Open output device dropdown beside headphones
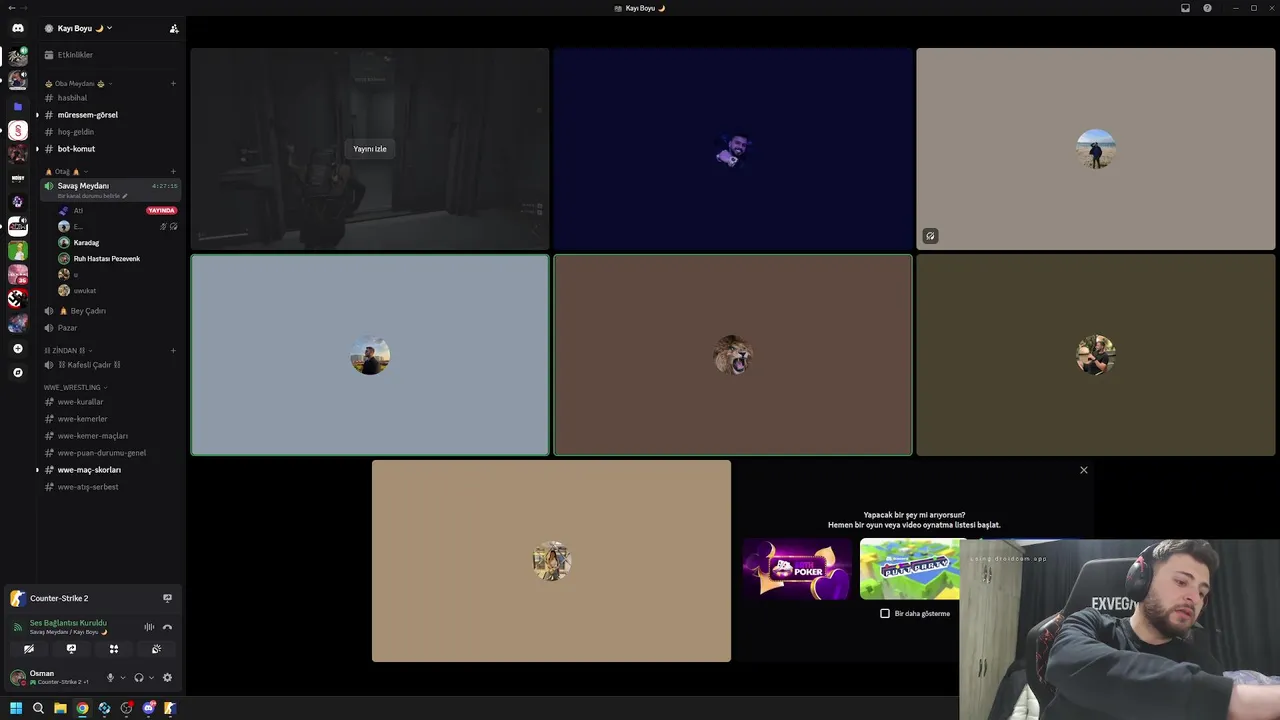 pos(151,678)
